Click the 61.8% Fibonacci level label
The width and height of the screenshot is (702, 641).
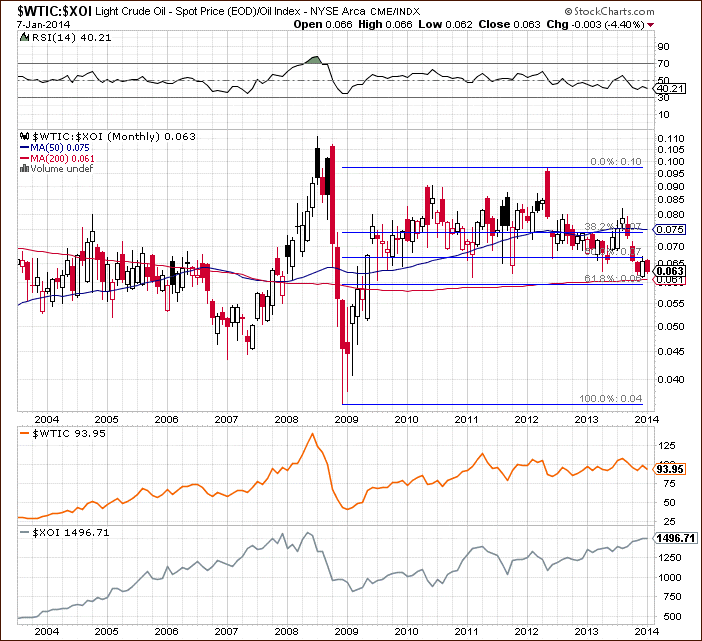coord(613,278)
